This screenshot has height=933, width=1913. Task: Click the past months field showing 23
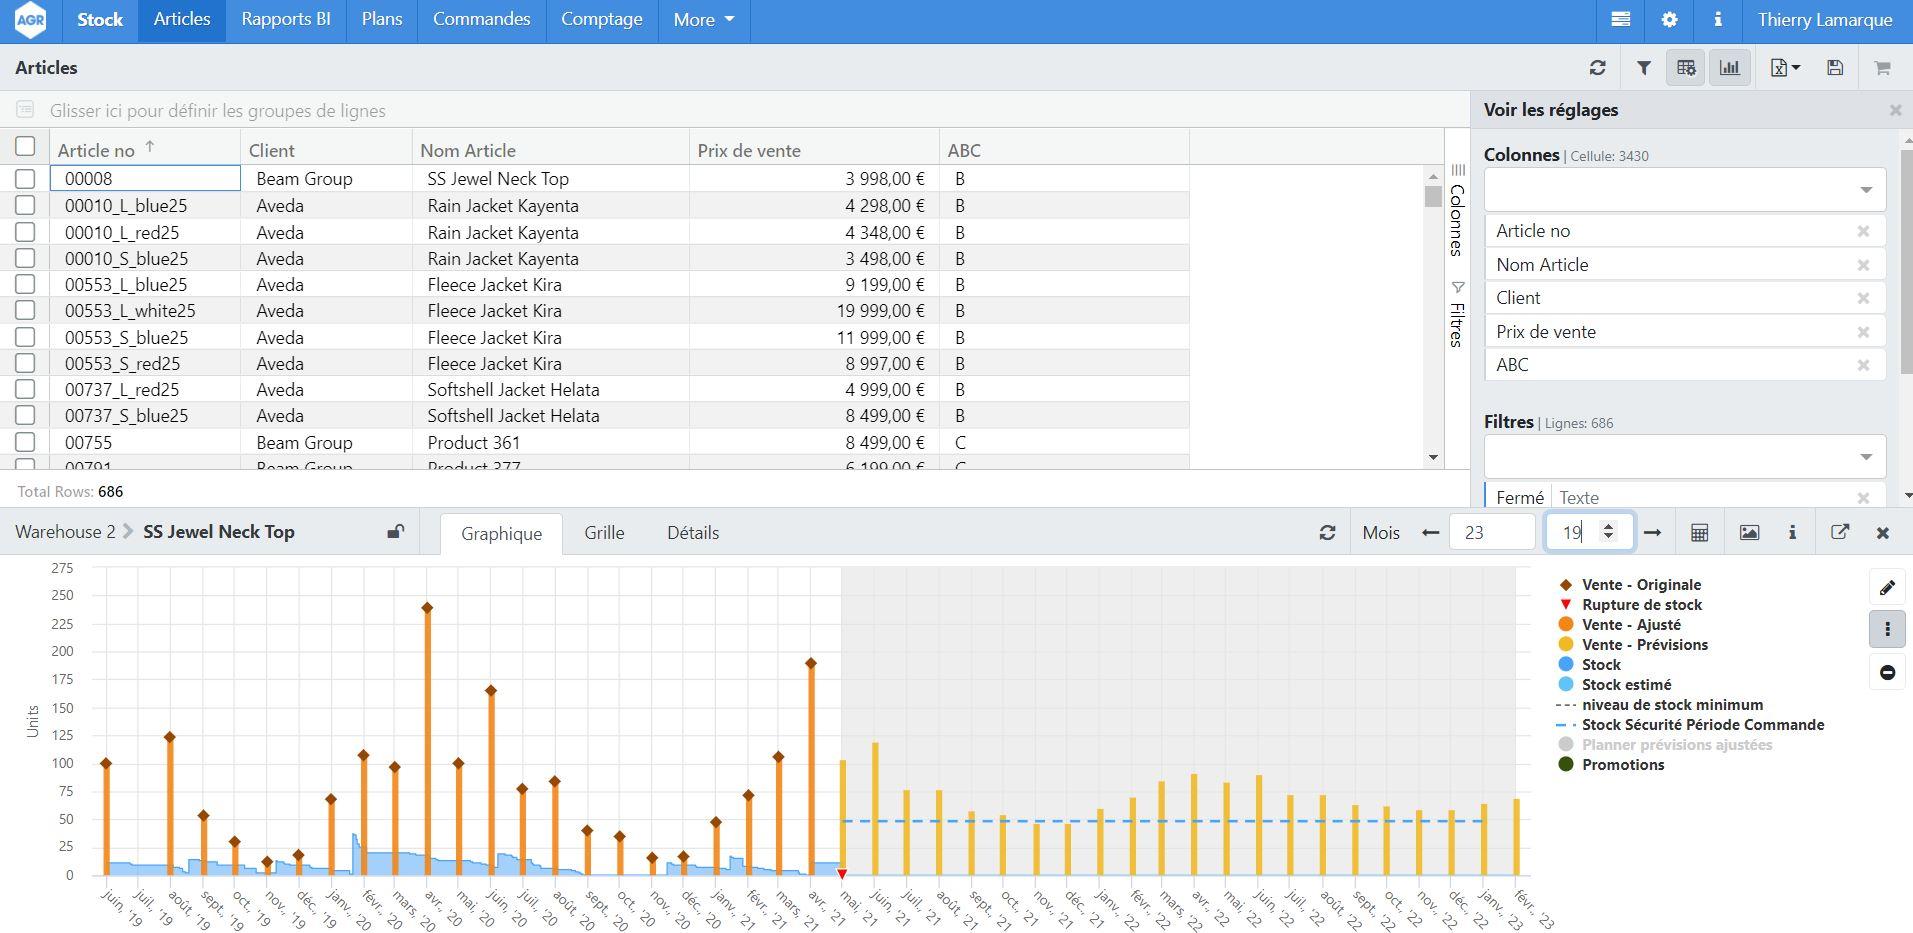[x=1492, y=532]
